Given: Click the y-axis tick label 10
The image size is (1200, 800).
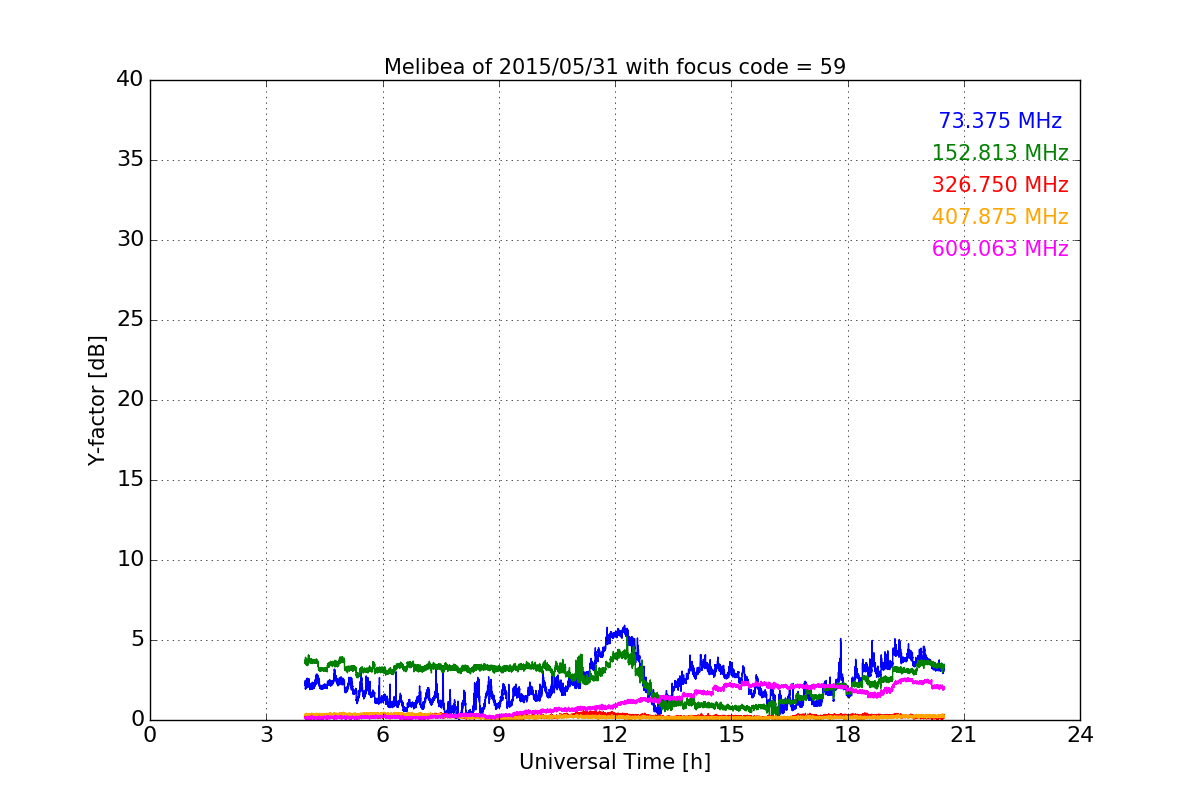Looking at the screenshot, I should point(130,560).
